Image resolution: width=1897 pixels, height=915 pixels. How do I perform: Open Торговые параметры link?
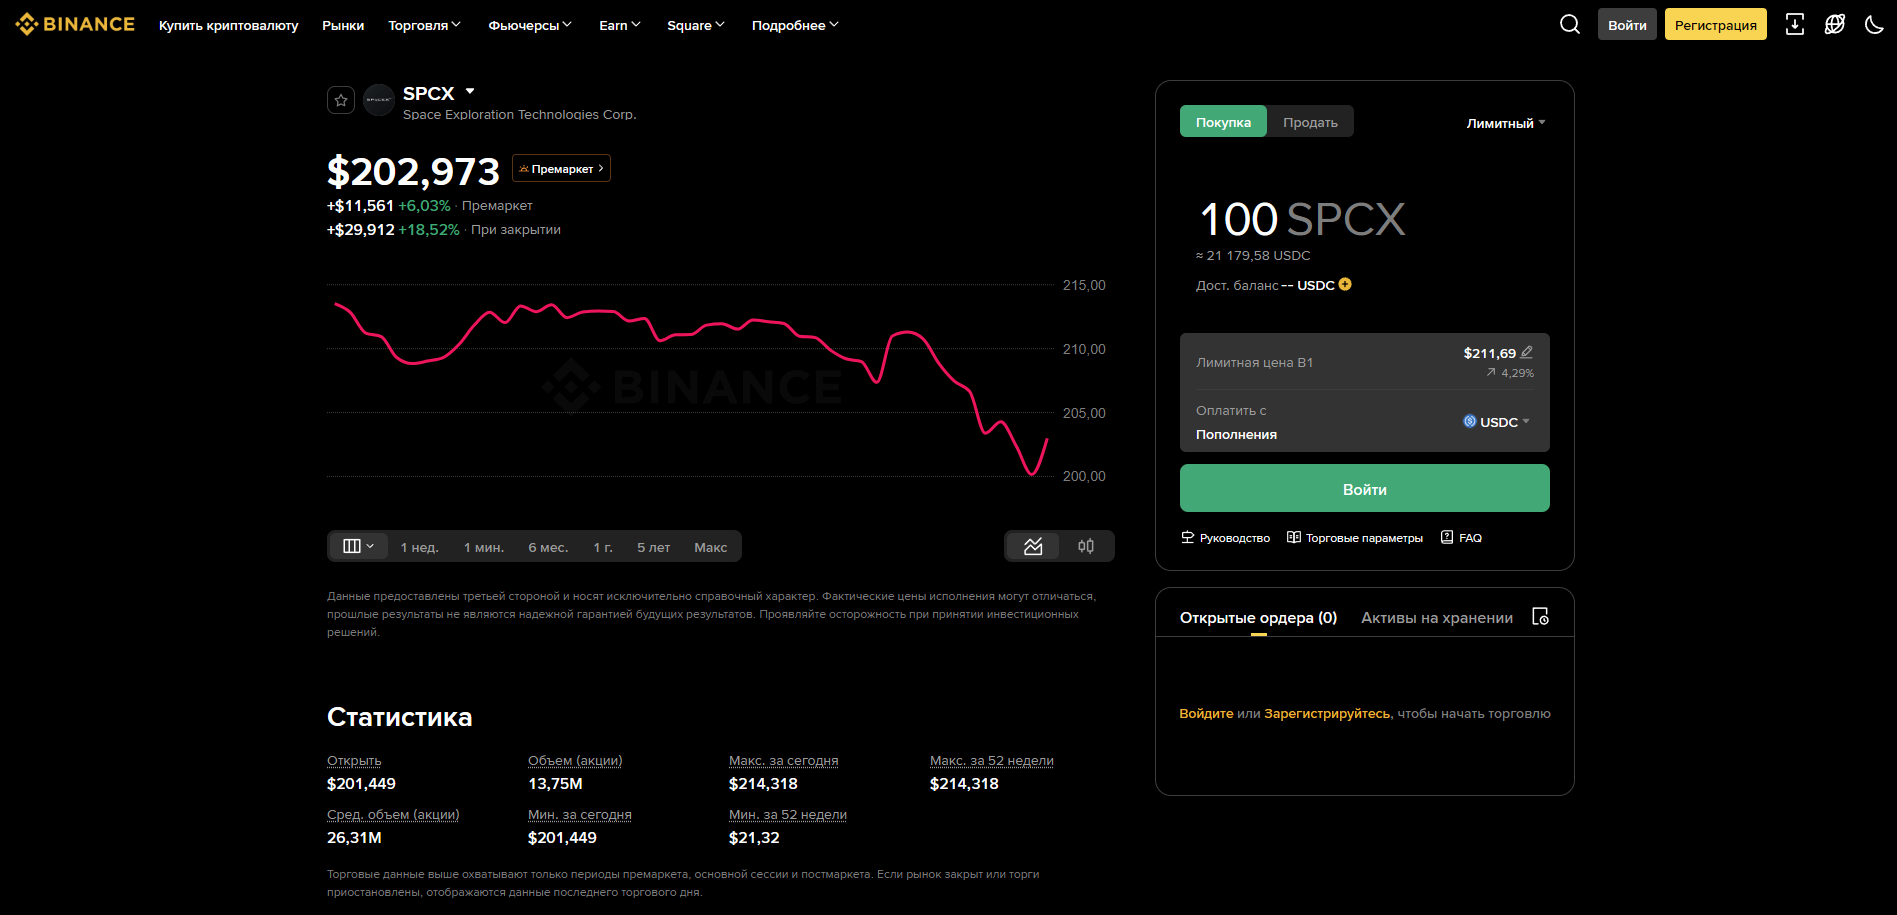tap(1355, 538)
